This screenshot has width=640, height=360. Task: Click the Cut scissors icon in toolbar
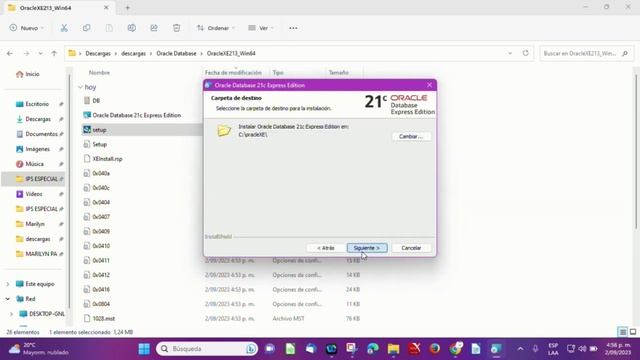(64, 28)
